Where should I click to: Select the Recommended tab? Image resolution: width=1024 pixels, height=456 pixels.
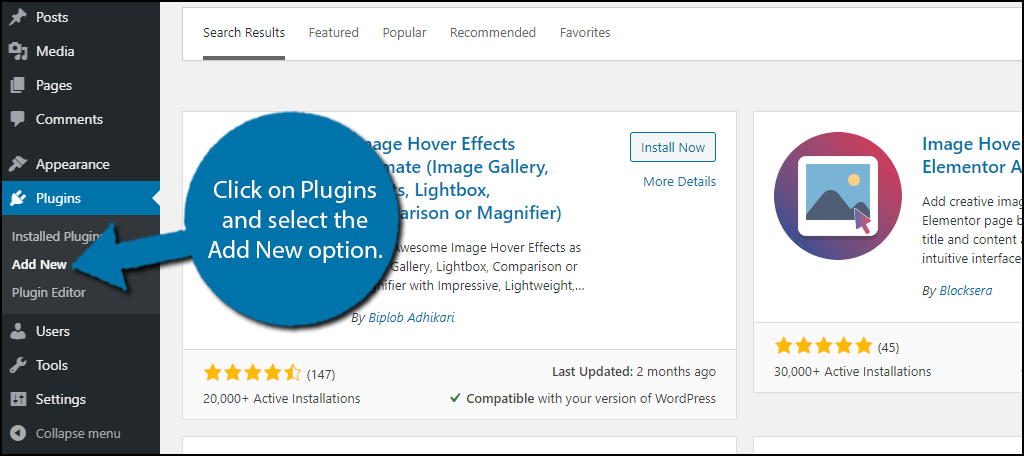492,33
